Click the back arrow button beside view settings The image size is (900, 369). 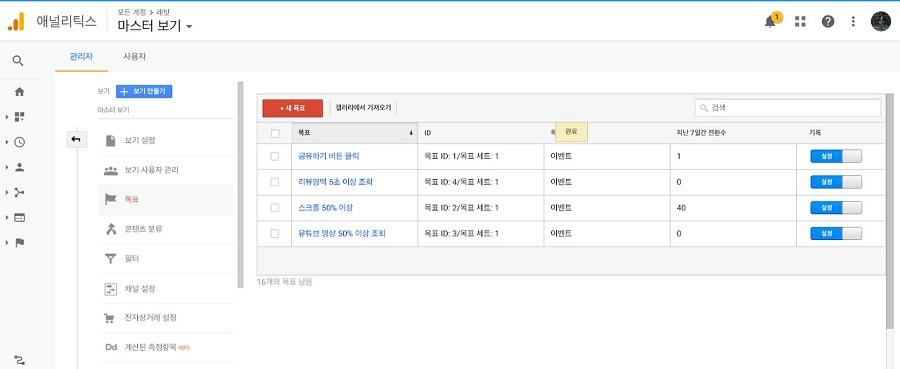click(76, 139)
